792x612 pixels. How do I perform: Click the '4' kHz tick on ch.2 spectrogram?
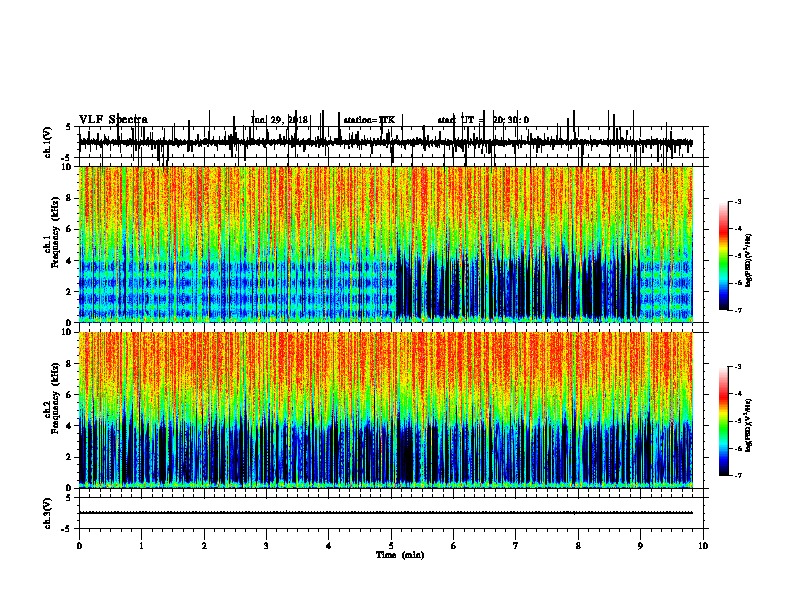click(x=70, y=426)
